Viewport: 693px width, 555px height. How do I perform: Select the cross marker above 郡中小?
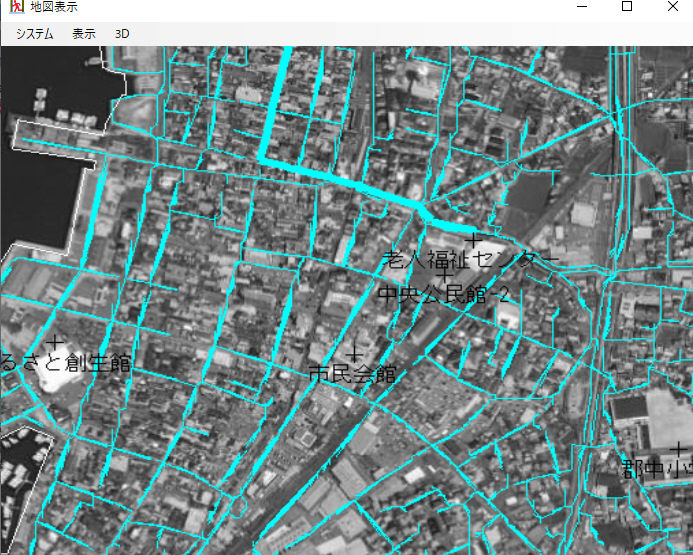click(678, 449)
